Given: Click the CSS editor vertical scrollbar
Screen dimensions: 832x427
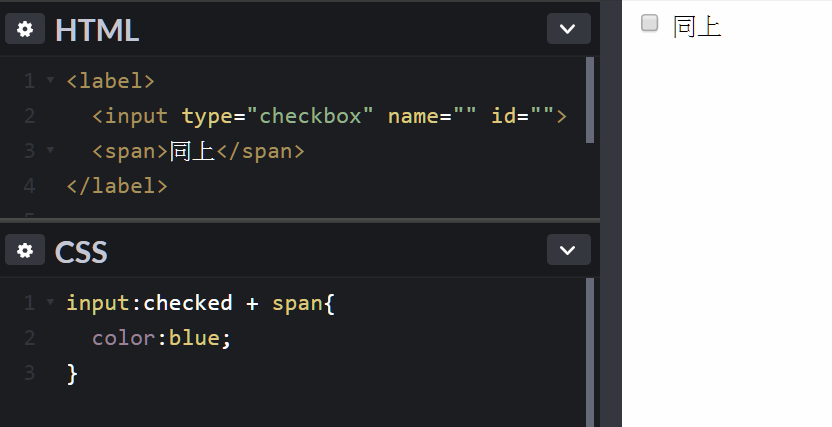Looking at the screenshot, I should (x=590, y=352).
